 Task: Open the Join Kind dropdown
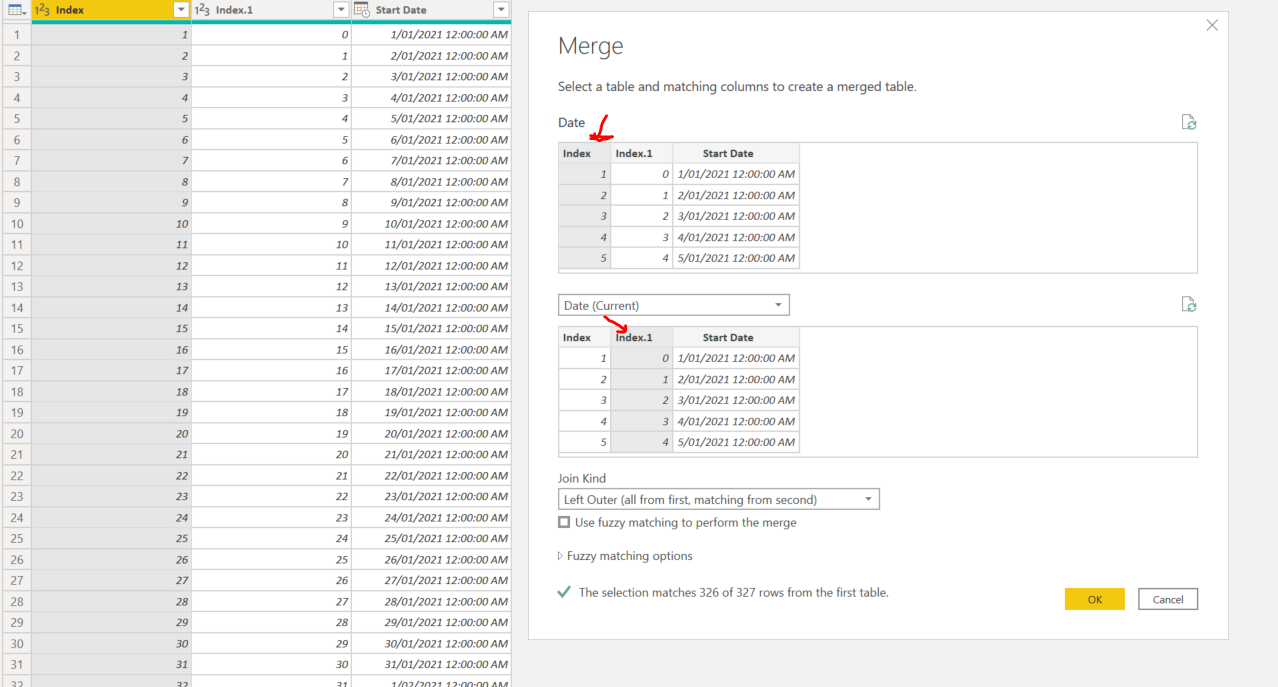719,499
